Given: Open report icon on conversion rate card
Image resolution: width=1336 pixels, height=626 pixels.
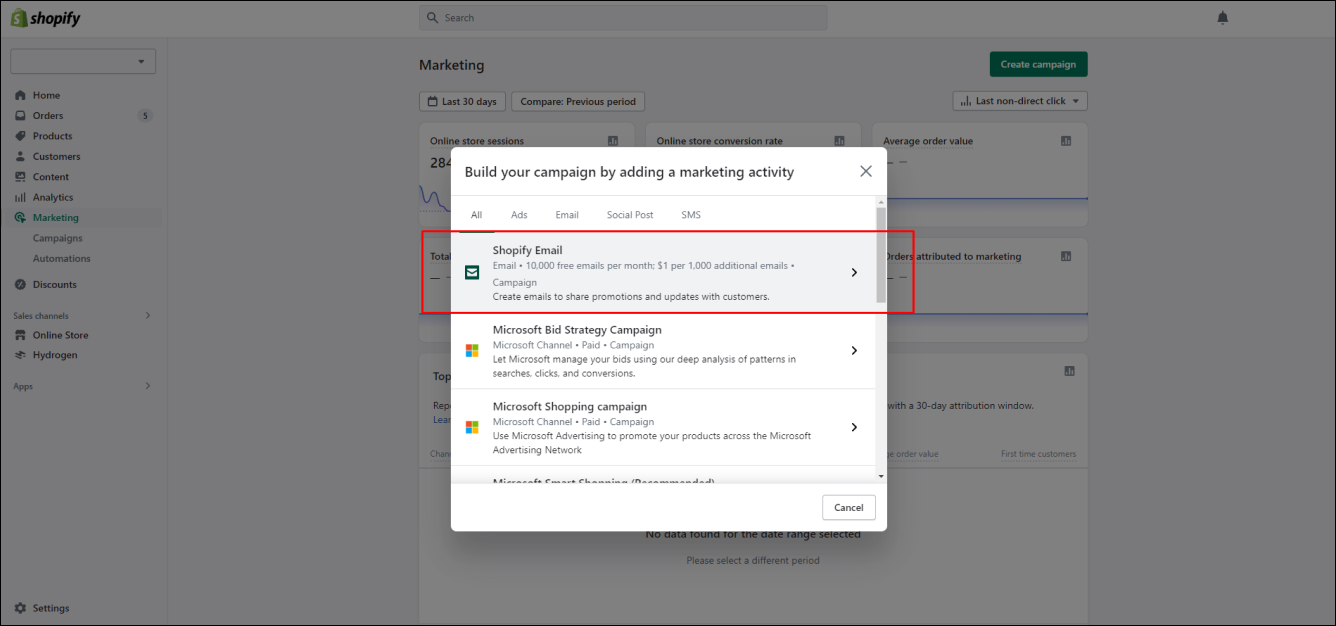Looking at the screenshot, I should (840, 141).
